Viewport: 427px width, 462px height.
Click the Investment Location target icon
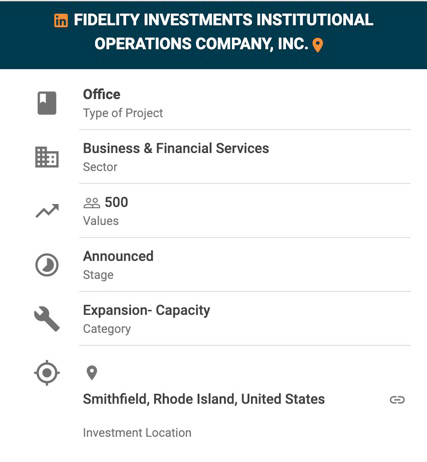pos(47,373)
